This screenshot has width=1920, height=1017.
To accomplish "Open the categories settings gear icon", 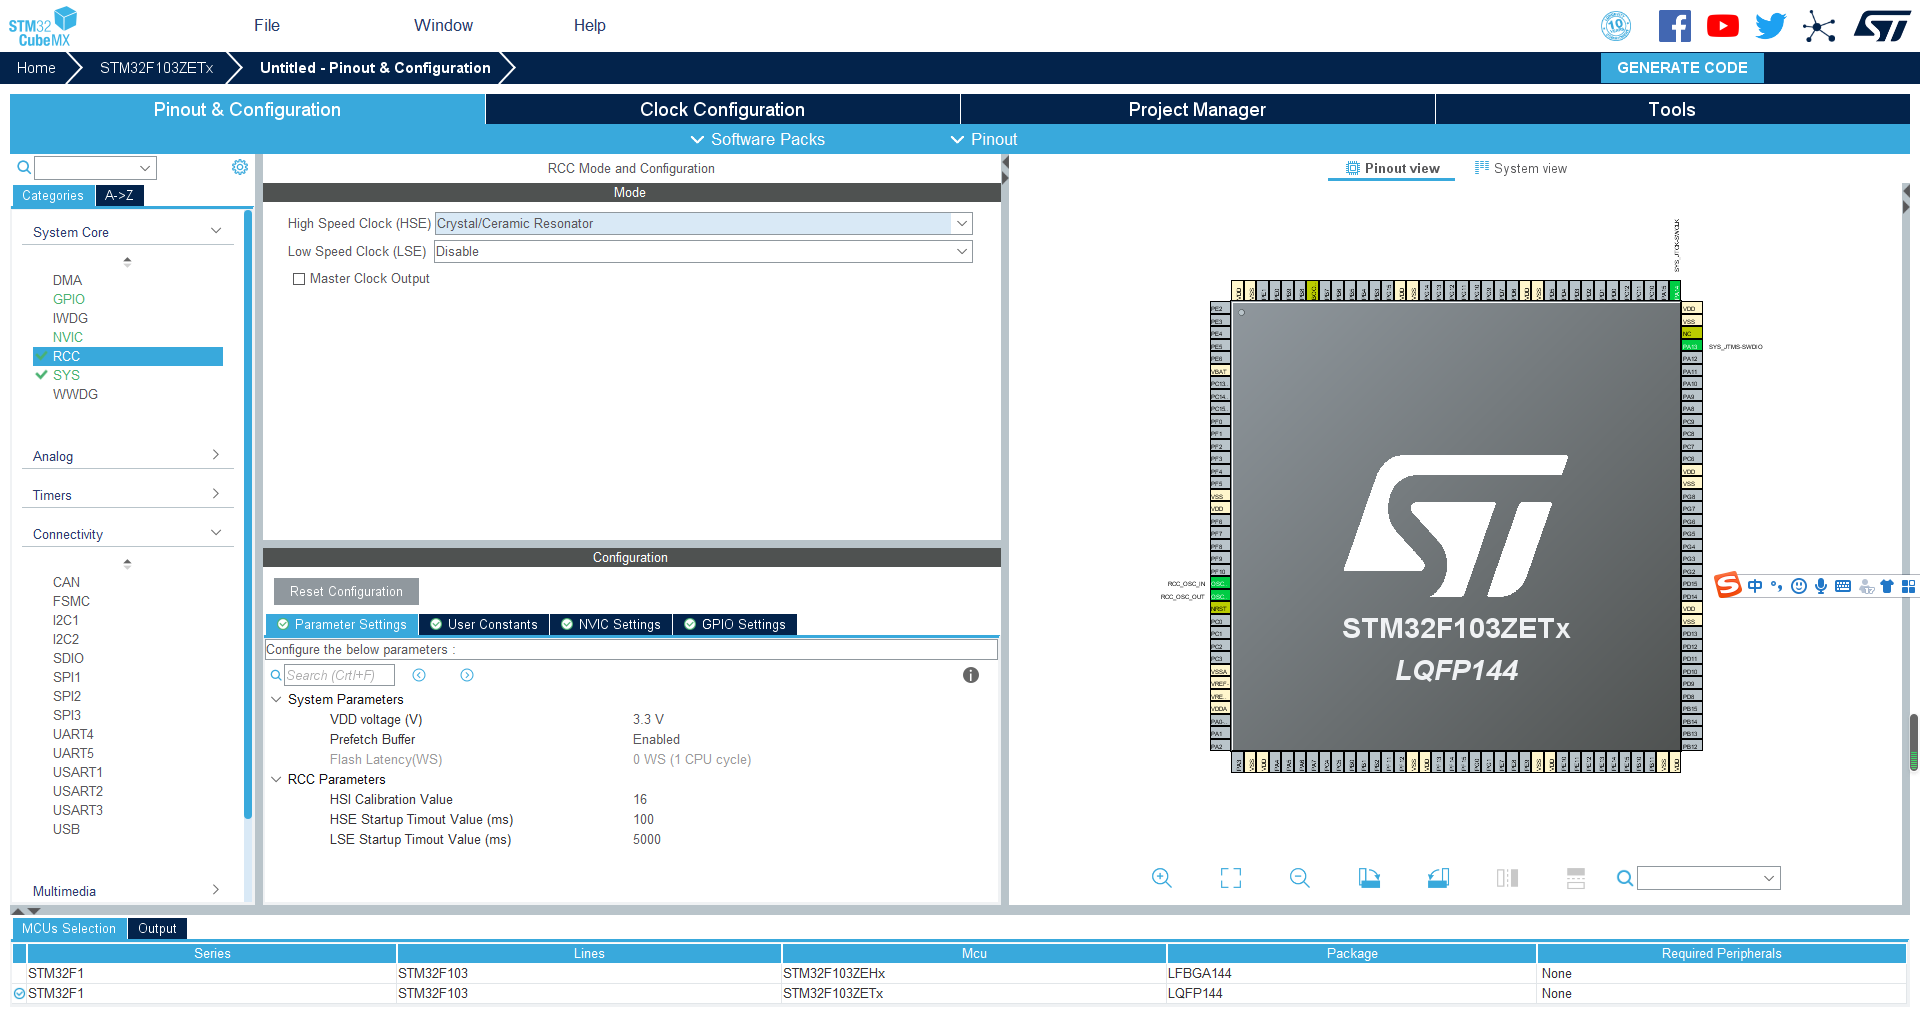I will 240,167.
